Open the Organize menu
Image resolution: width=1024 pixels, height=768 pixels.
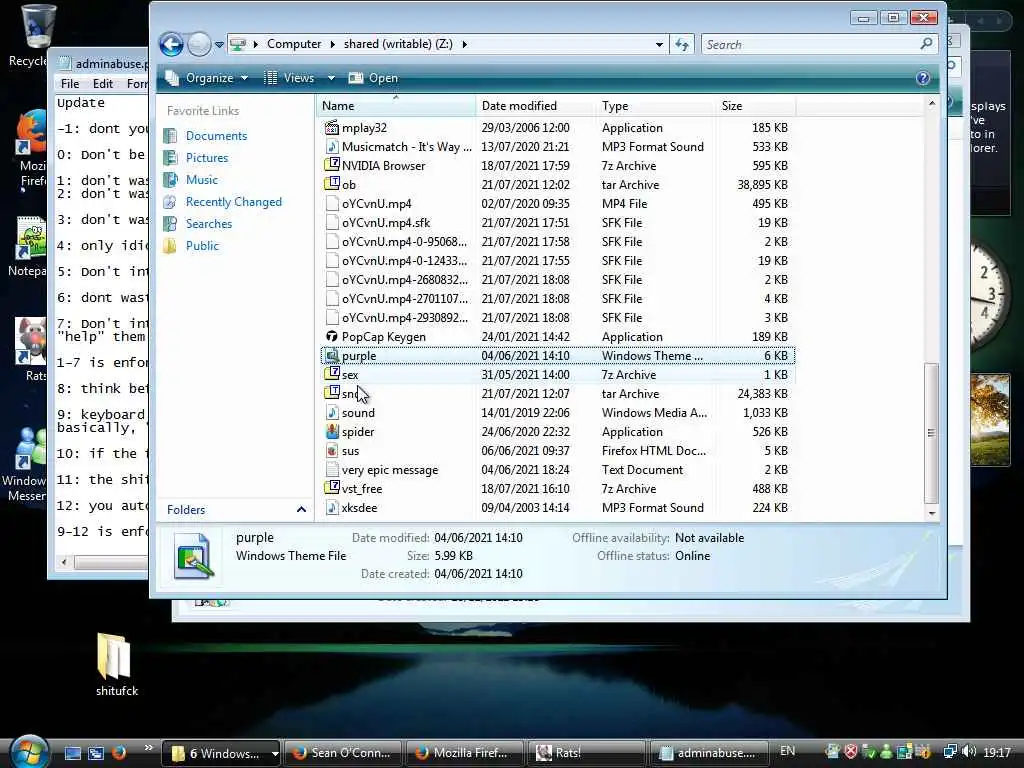[208, 78]
